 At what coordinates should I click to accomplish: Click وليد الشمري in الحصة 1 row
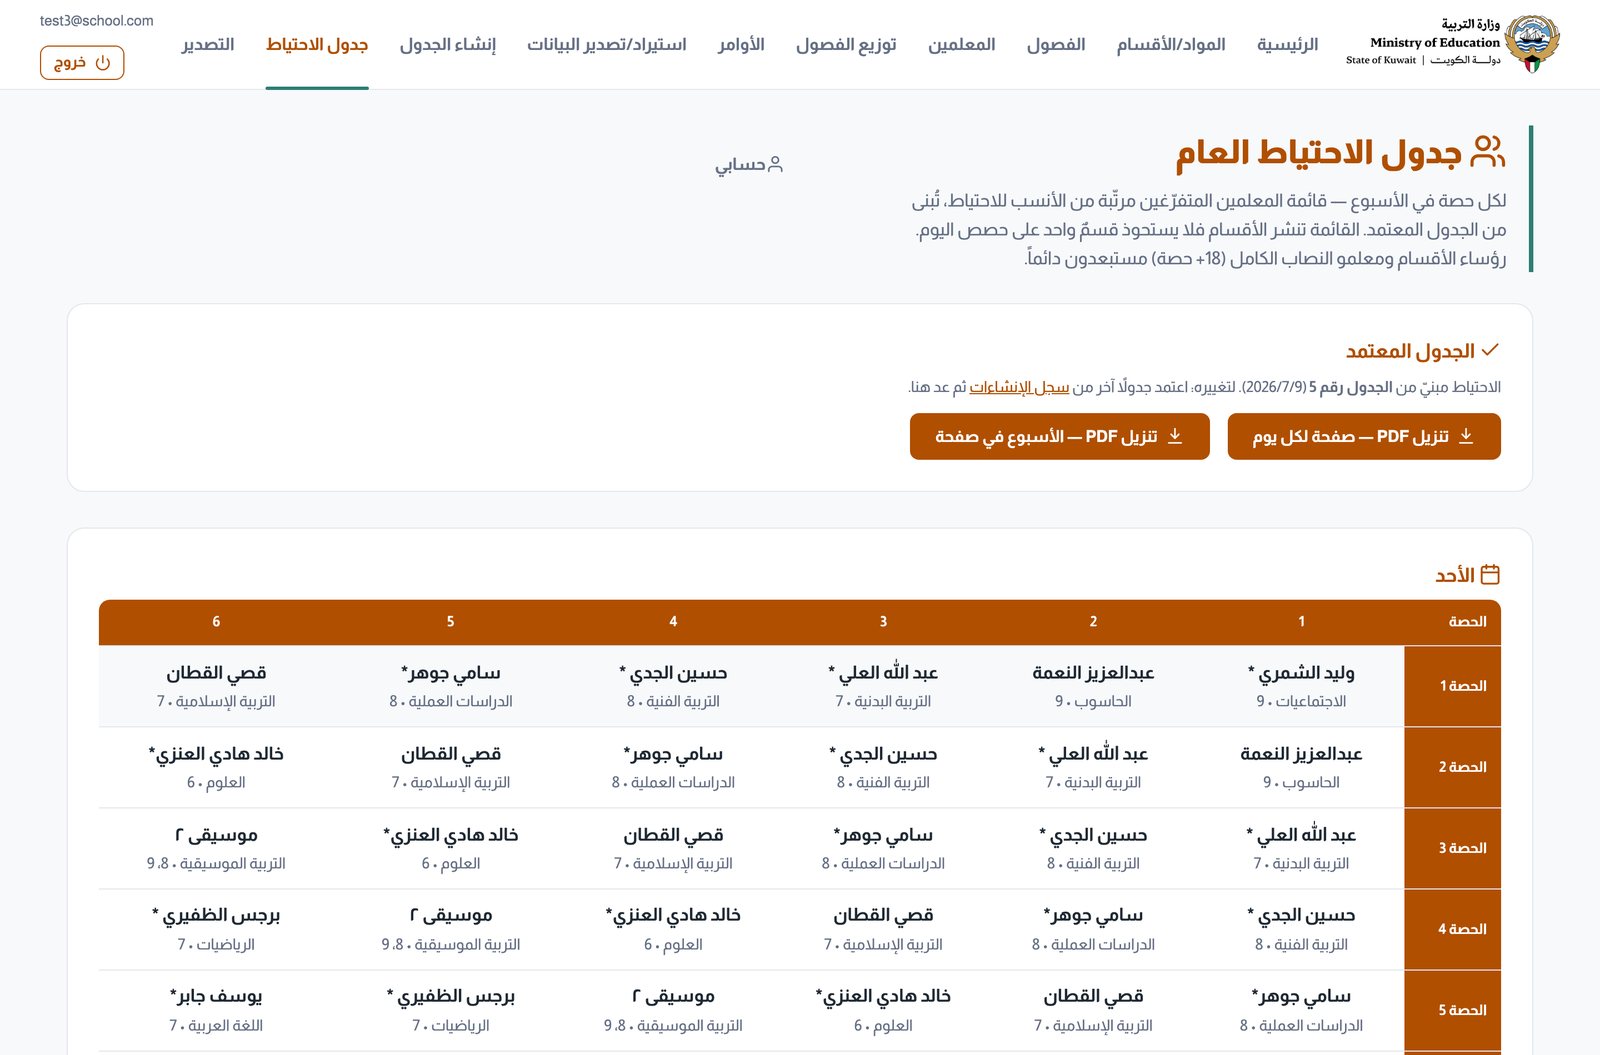[1301, 673]
